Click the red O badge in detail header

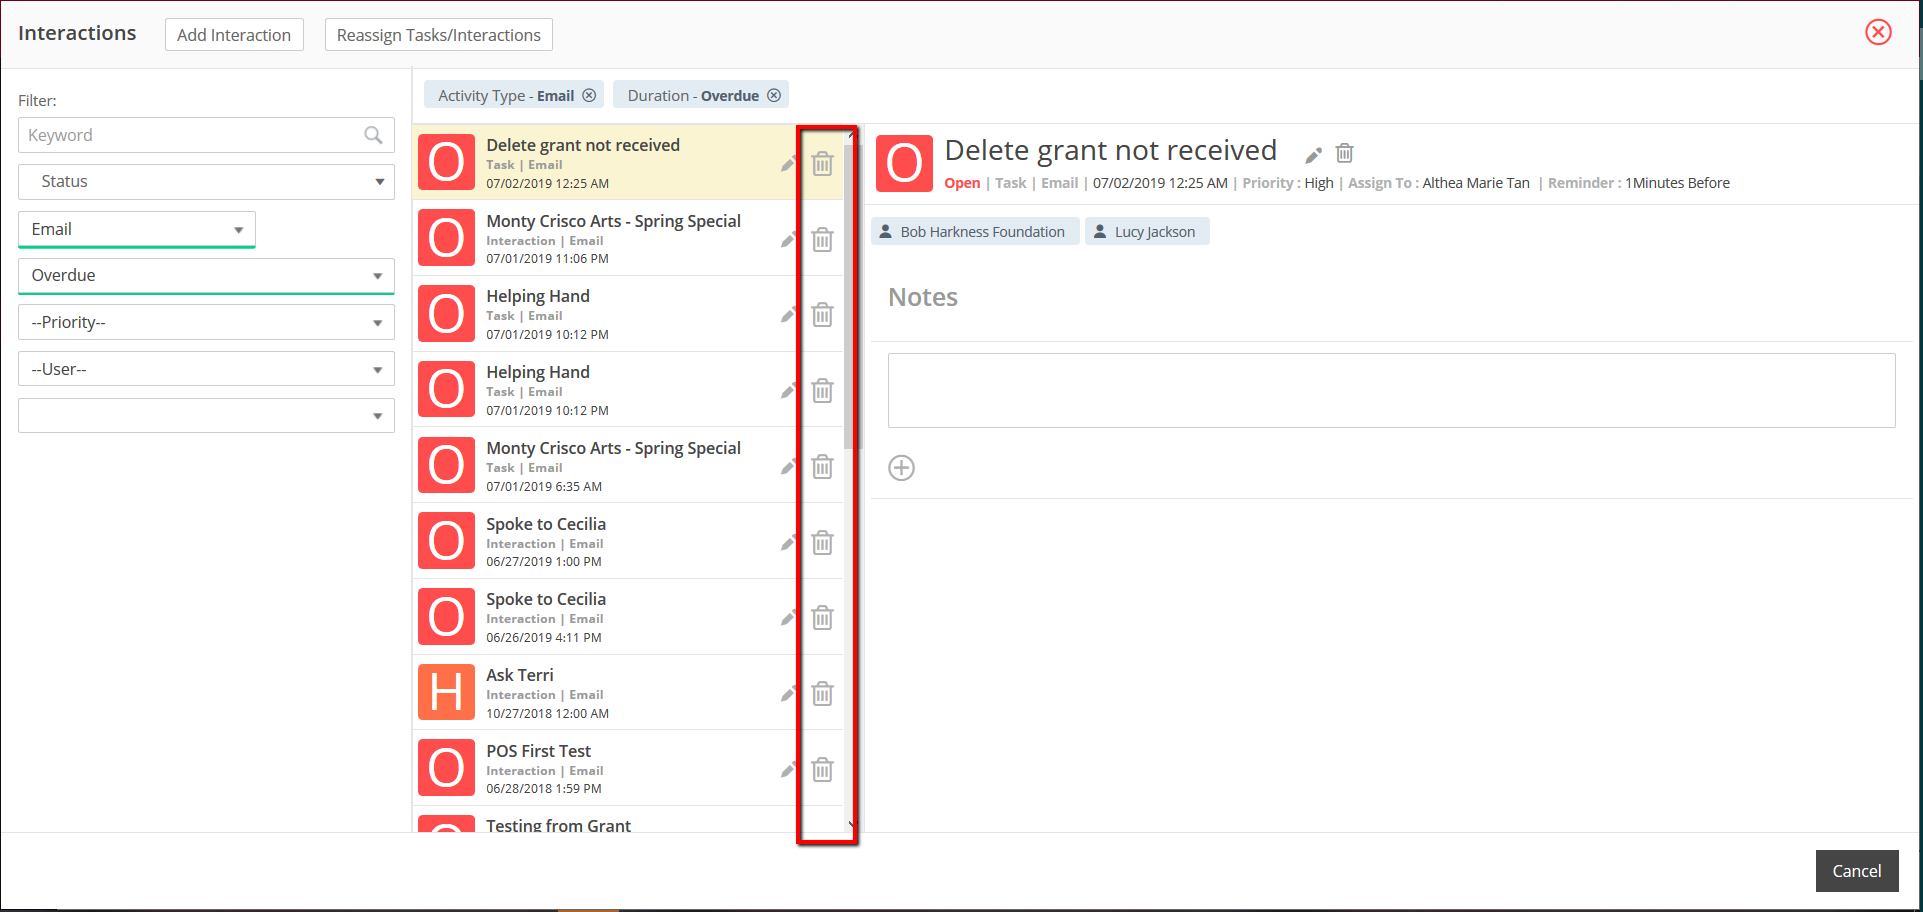tap(904, 163)
